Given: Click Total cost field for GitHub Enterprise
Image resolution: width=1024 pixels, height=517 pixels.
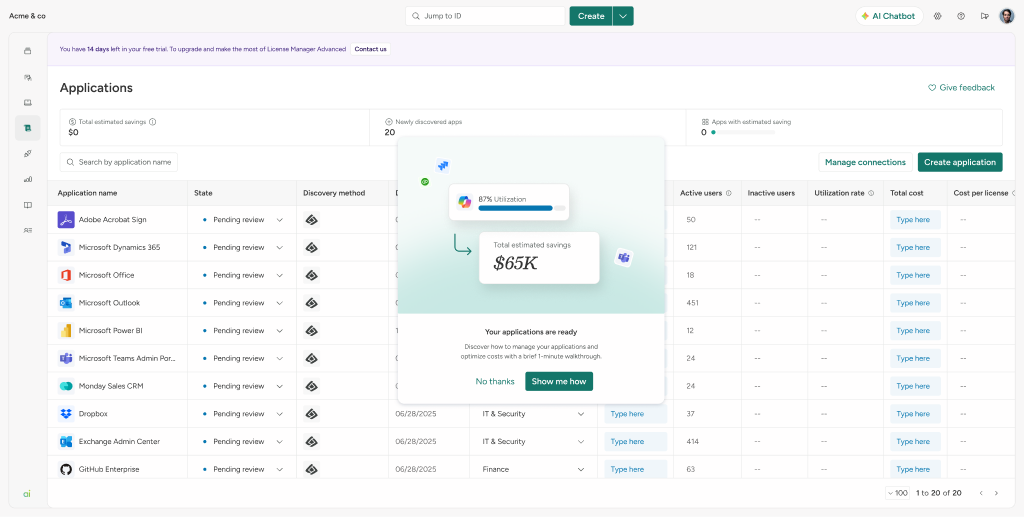Looking at the screenshot, I should pyautogui.click(x=916, y=469).
